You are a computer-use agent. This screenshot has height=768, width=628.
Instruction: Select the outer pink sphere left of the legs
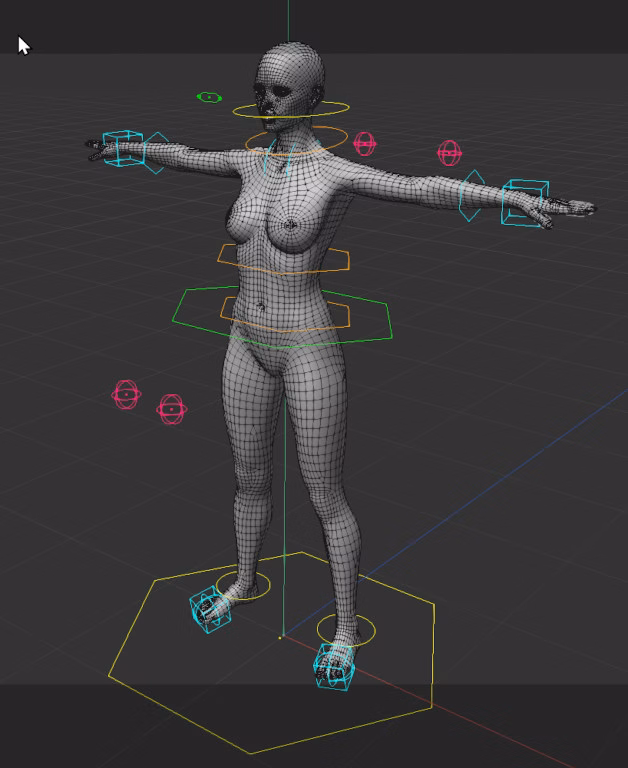pyautogui.click(x=126, y=394)
